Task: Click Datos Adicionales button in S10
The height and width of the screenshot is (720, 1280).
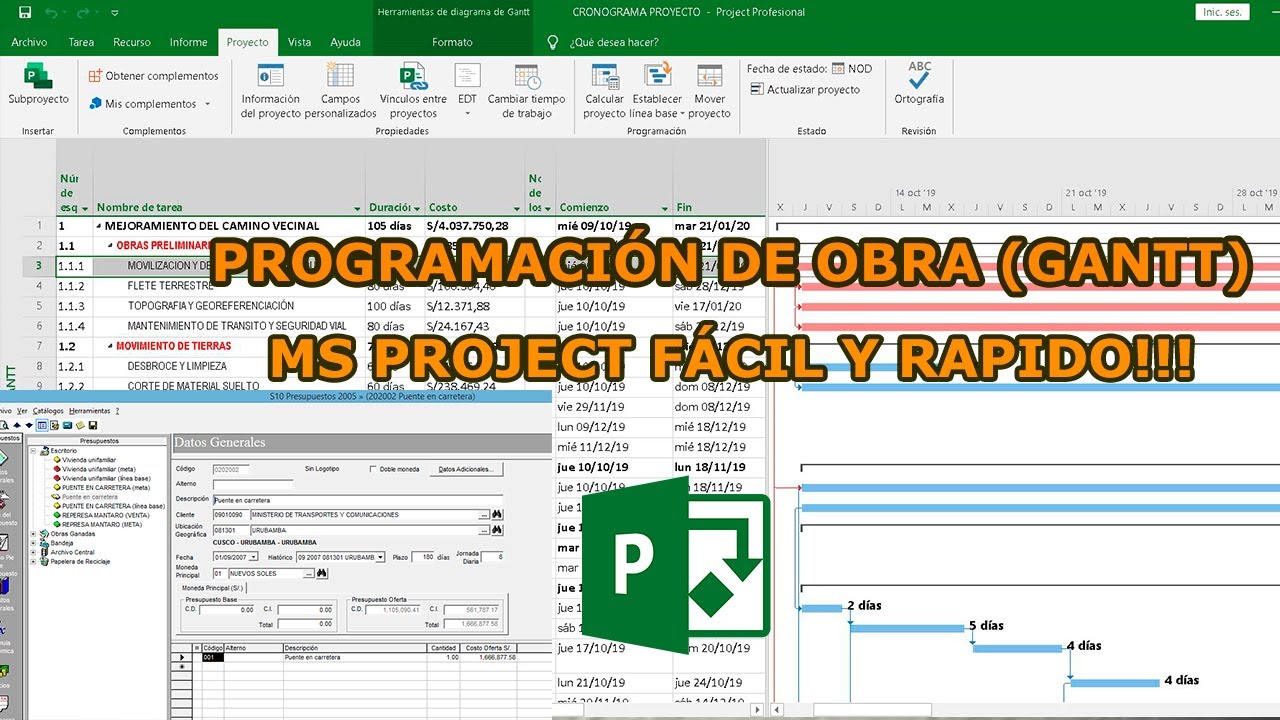Action: [466, 469]
